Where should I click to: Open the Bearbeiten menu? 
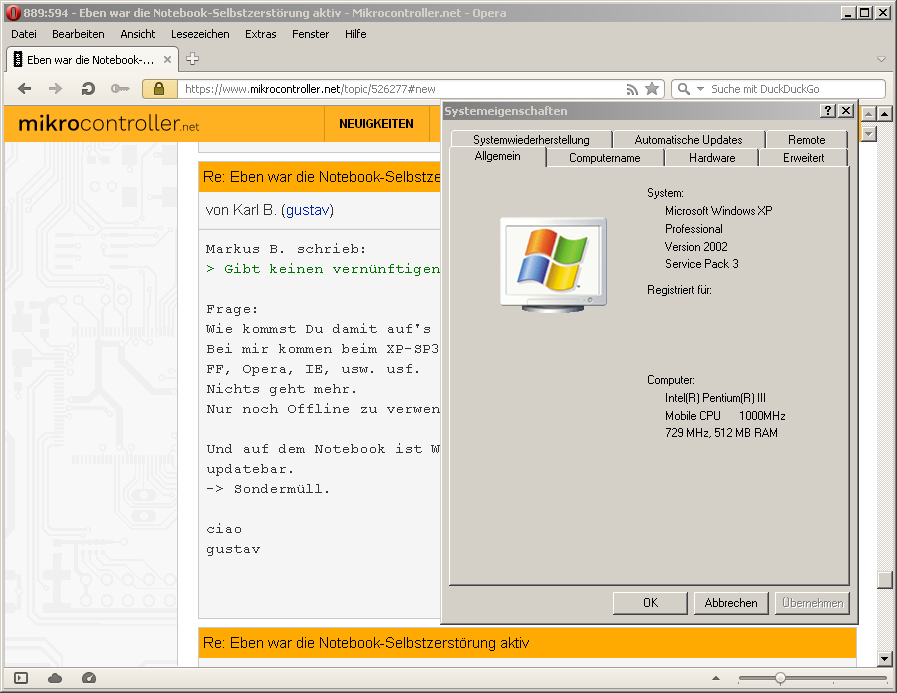[x=78, y=34]
